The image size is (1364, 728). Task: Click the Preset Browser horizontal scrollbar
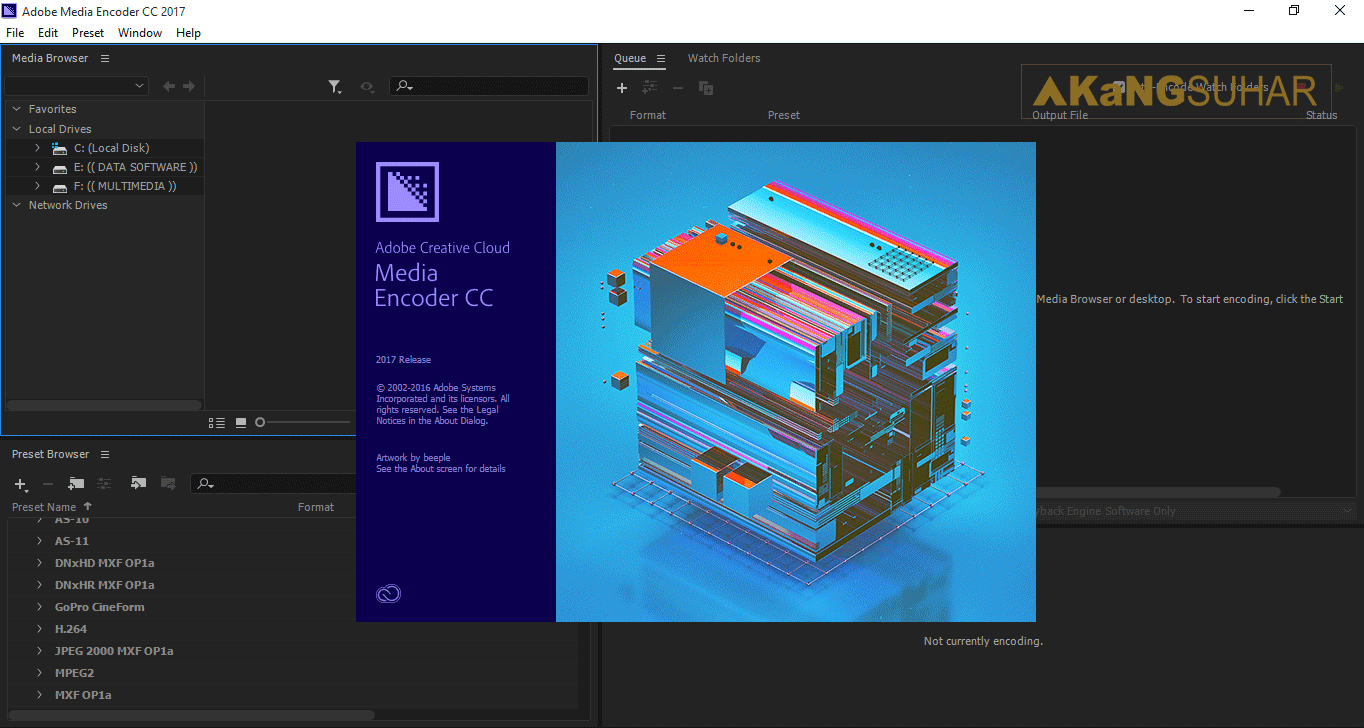pos(190,715)
